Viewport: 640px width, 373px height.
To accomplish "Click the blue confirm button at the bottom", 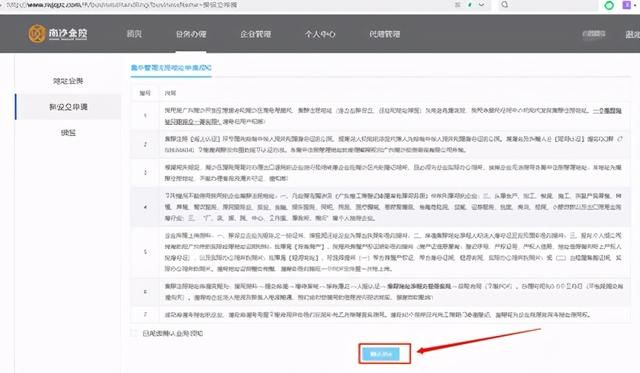I will (x=381, y=353).
